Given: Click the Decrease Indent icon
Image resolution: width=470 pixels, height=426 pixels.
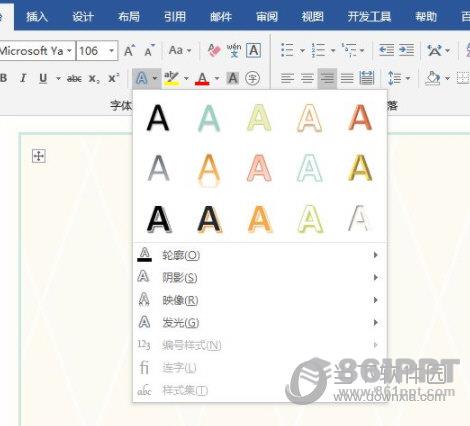Looking at the screenshot, I should [x=387, y=50].
